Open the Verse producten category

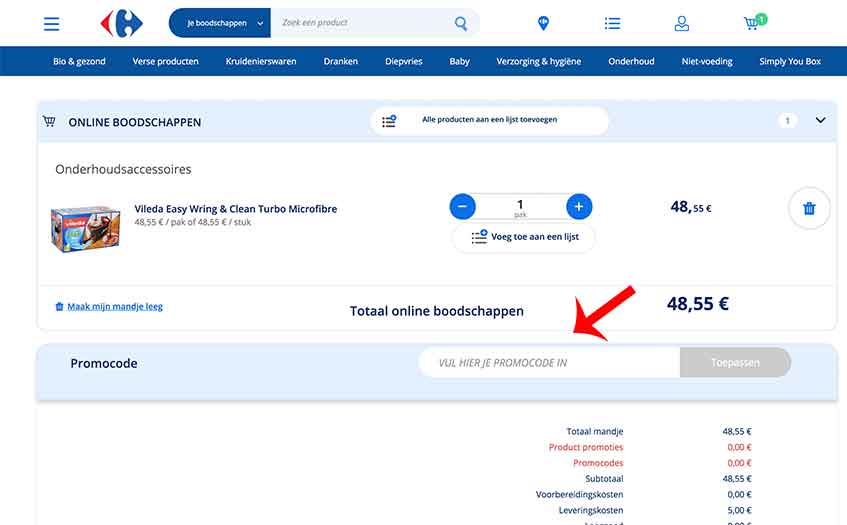click(x=165, y=61)
